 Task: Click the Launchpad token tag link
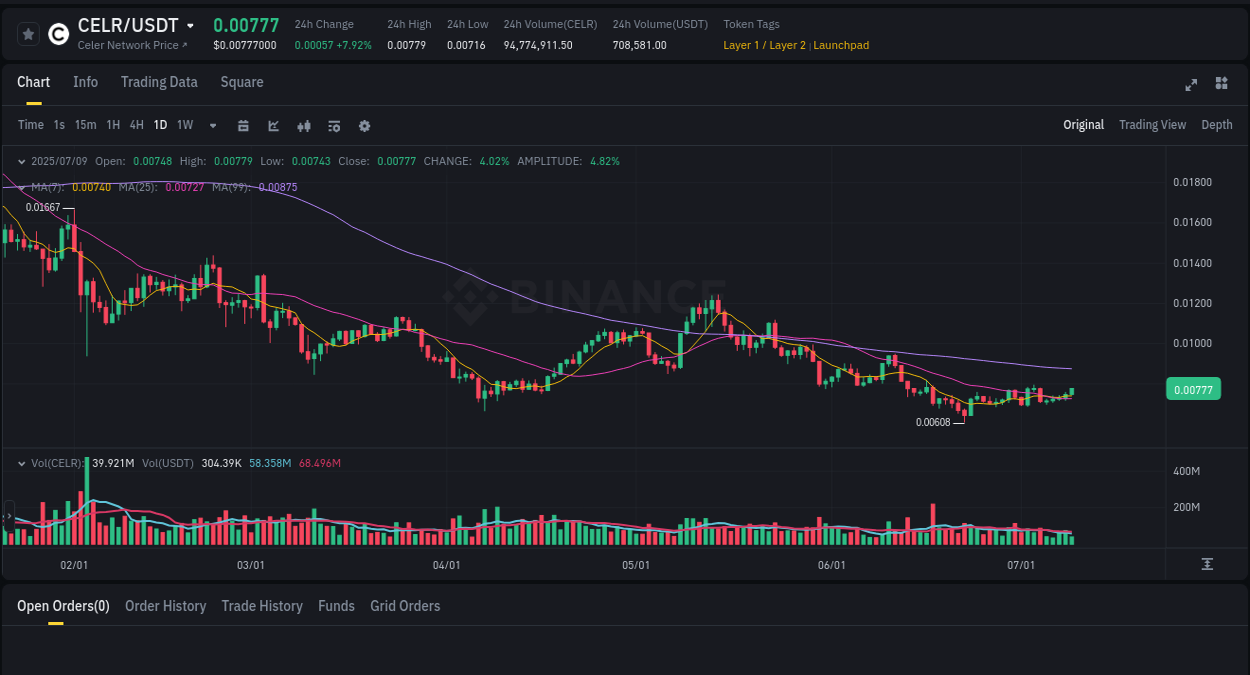tap(841, 45)
